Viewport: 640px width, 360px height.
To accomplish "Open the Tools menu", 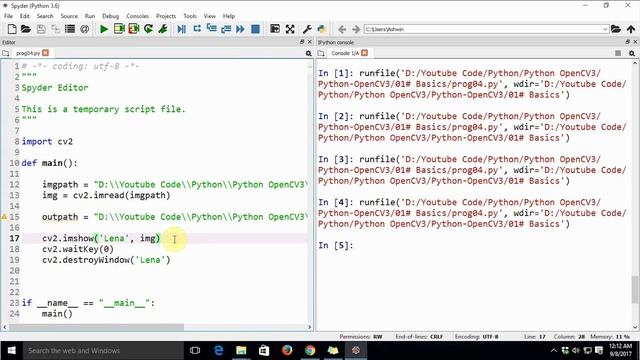I will (190, 16).
